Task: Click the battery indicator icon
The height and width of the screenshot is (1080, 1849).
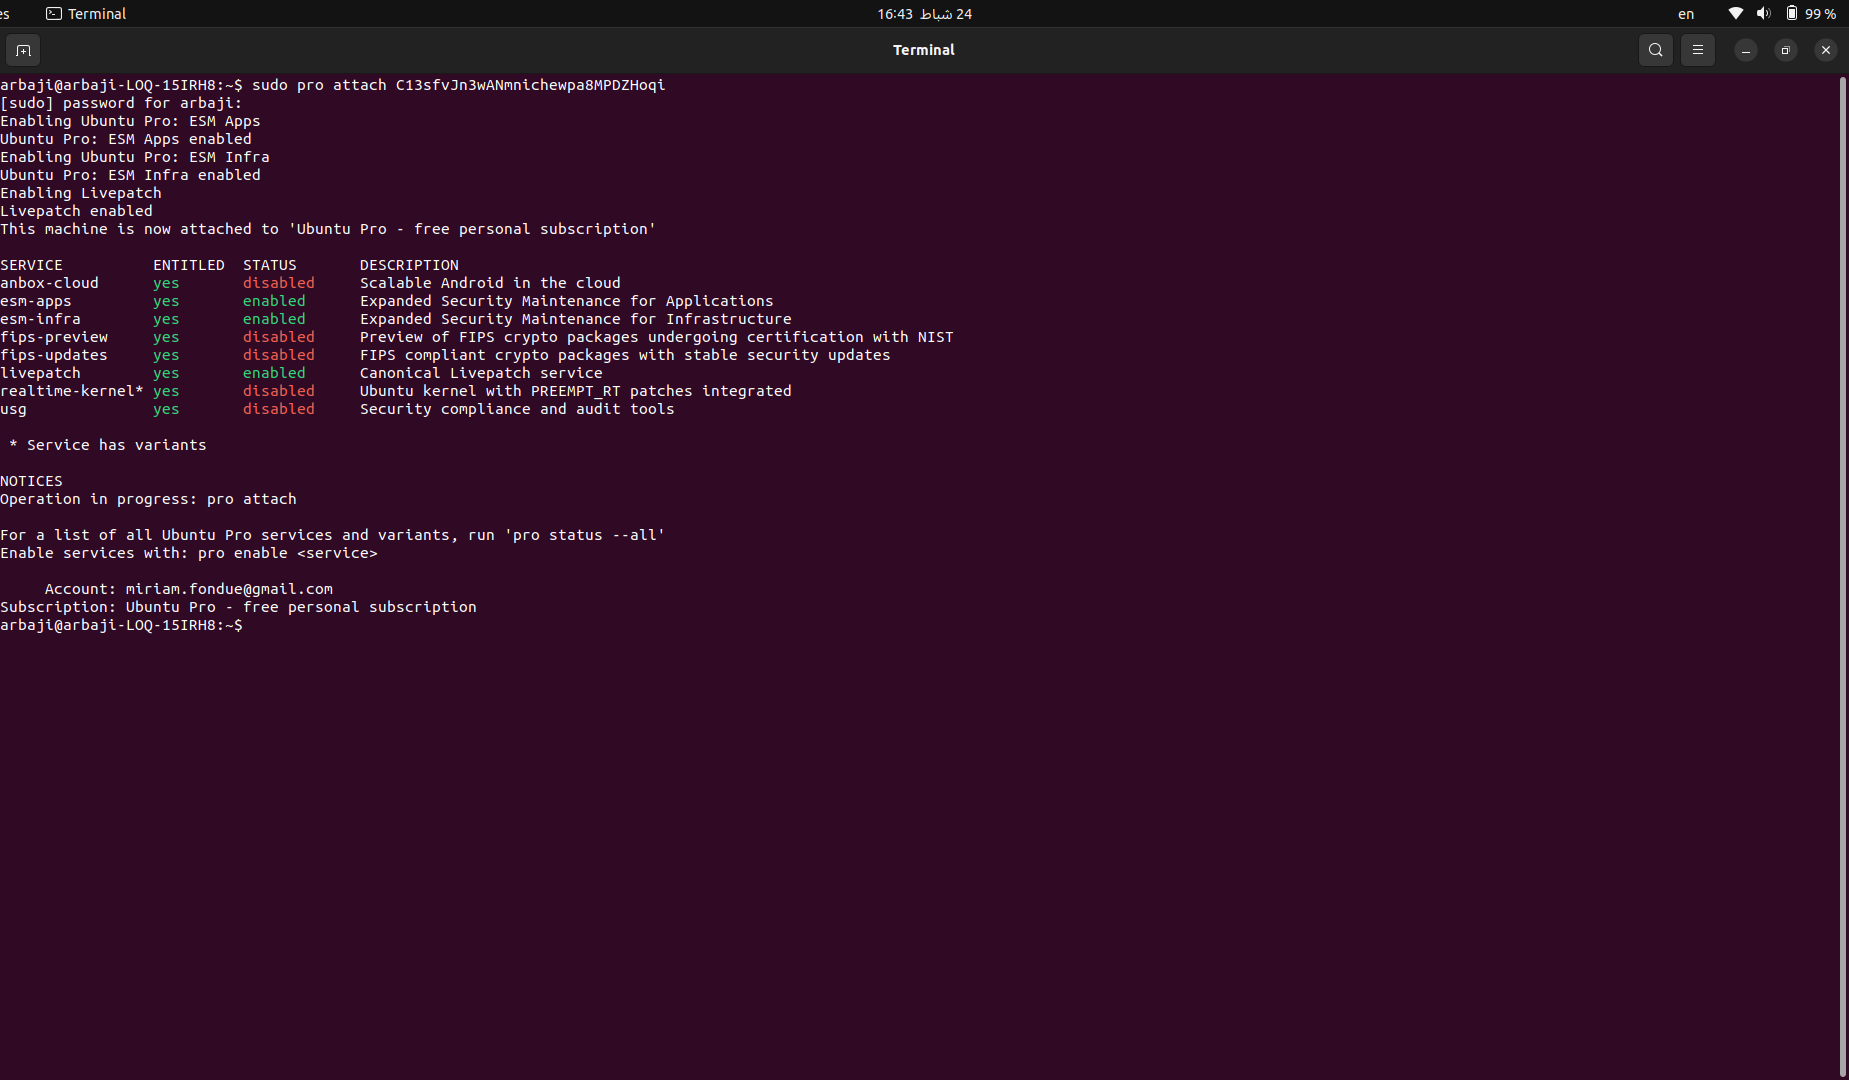Action: click(1792, 14)
